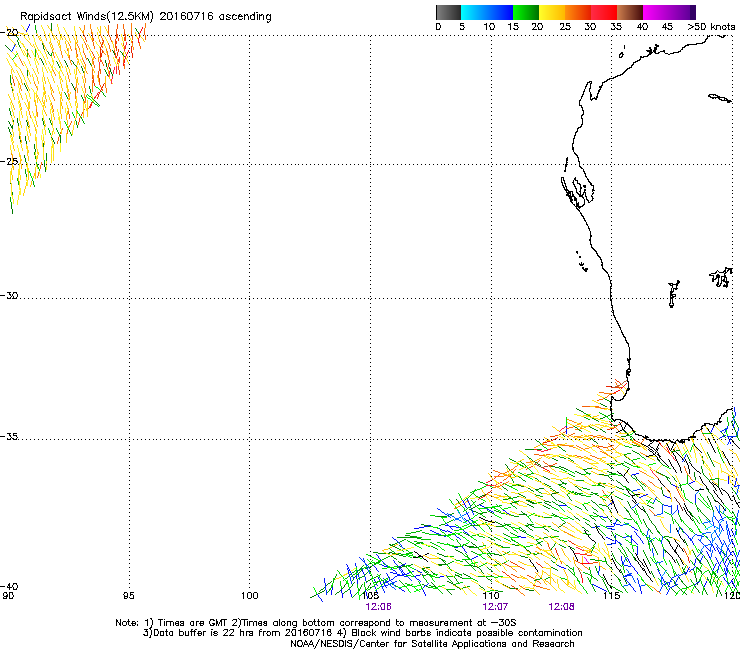Click the -40 latitude axis label
This screenshot has height=650, width=740.
click(x=9, y=586)
